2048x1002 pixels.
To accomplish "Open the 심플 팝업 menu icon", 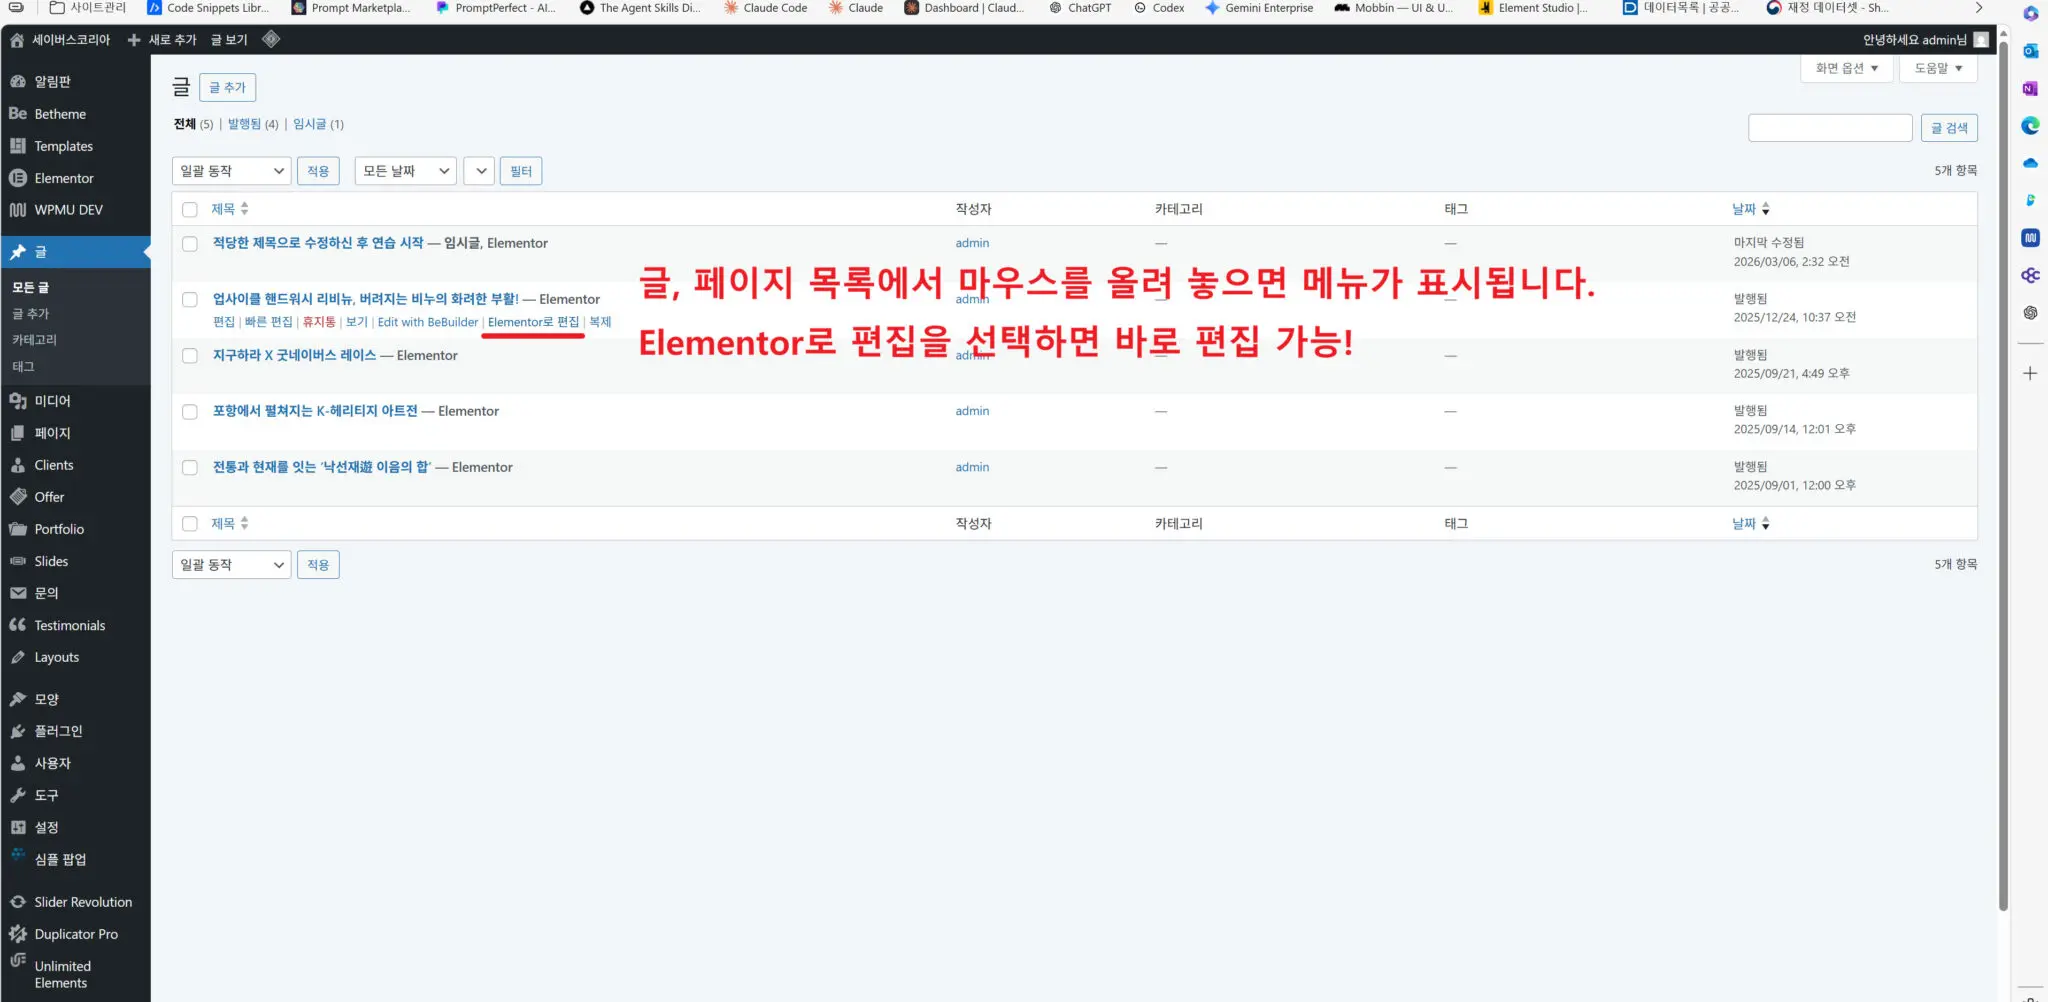I will coord(18,855).
